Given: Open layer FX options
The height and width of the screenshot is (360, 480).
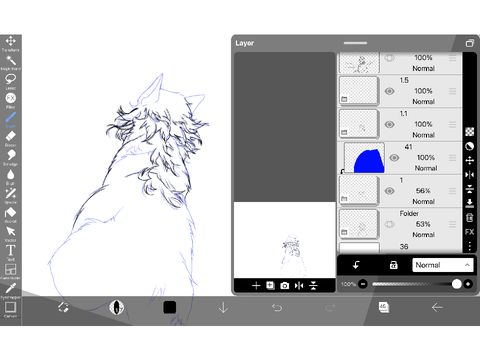Looking at the screenshot, I should 470,232.
